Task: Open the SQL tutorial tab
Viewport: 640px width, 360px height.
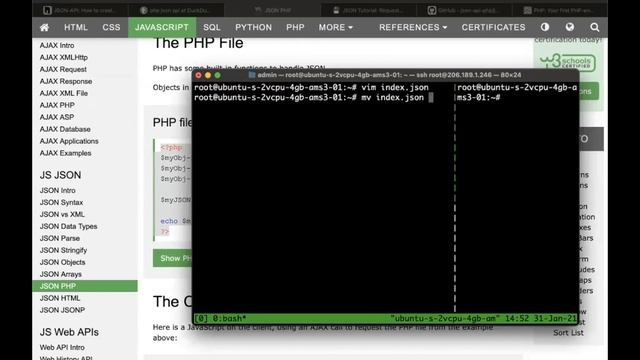Action: click(212, 27)
